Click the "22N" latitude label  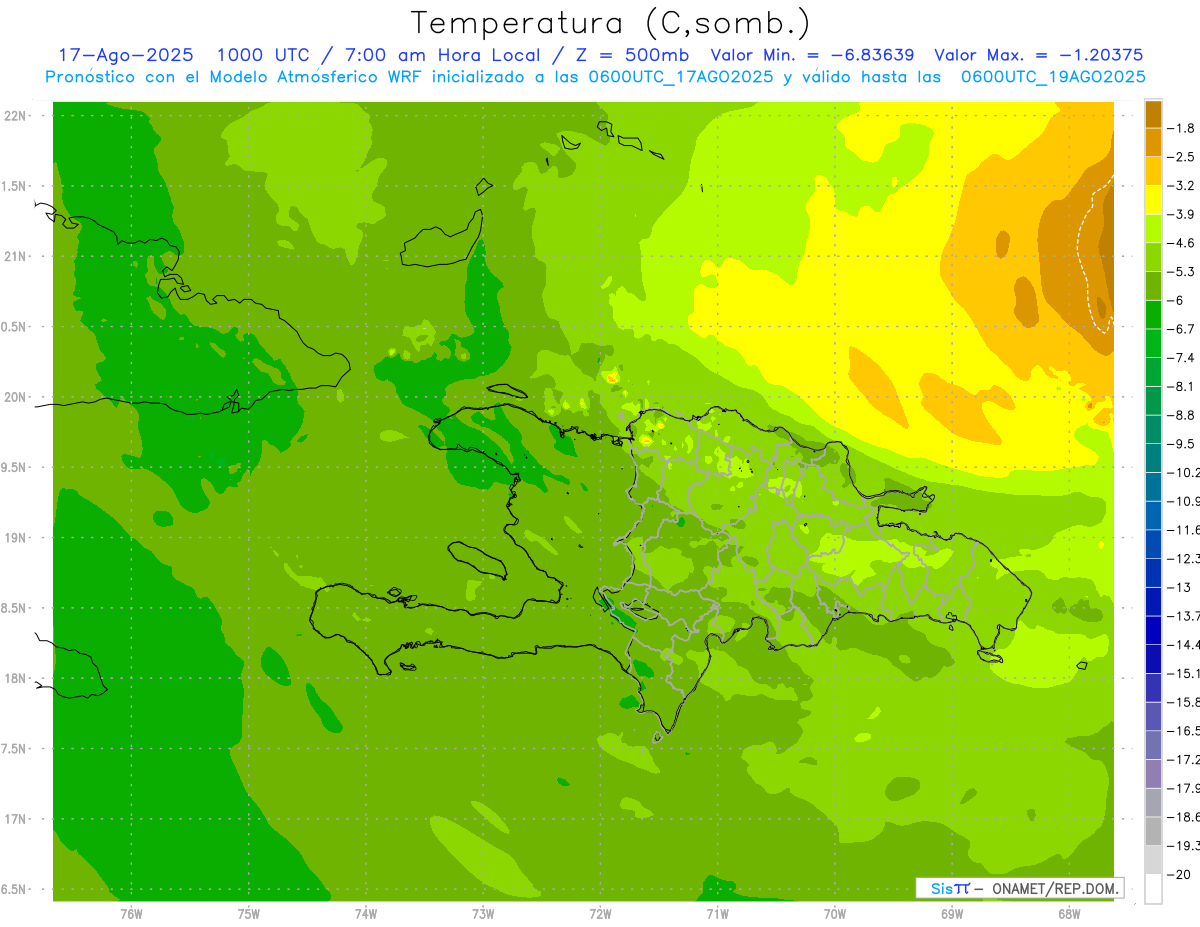(15, 116)
